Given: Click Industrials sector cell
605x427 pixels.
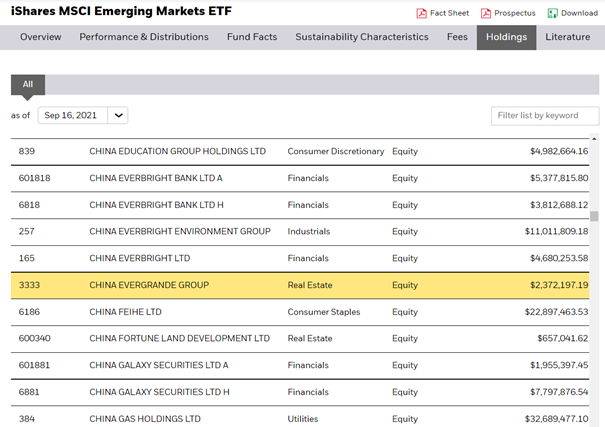Looking at the screenshot, I should pyautogui.click(x=309, y=231).
